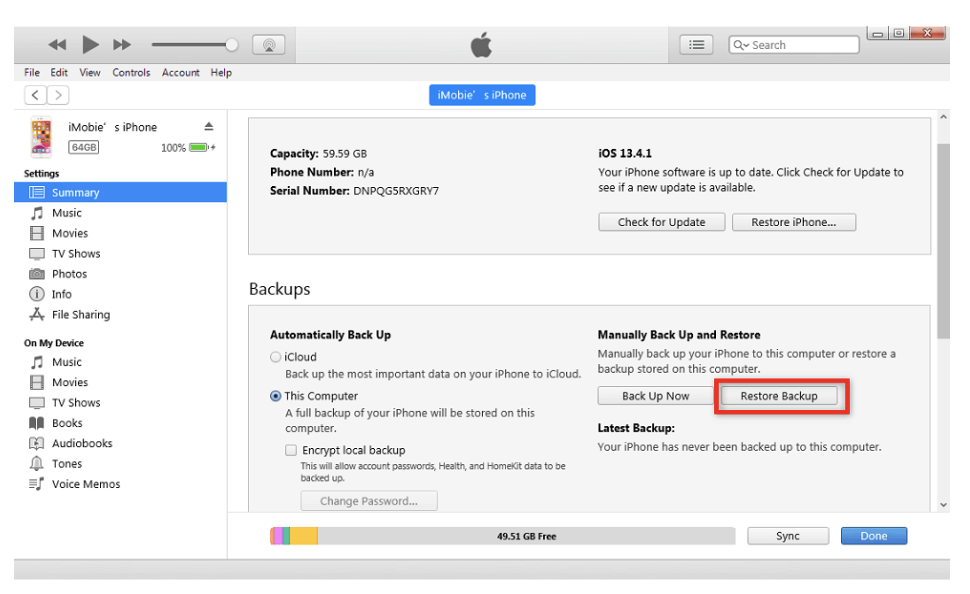Enable the Encrypt local backup checkbox

(x=291, y=450)
